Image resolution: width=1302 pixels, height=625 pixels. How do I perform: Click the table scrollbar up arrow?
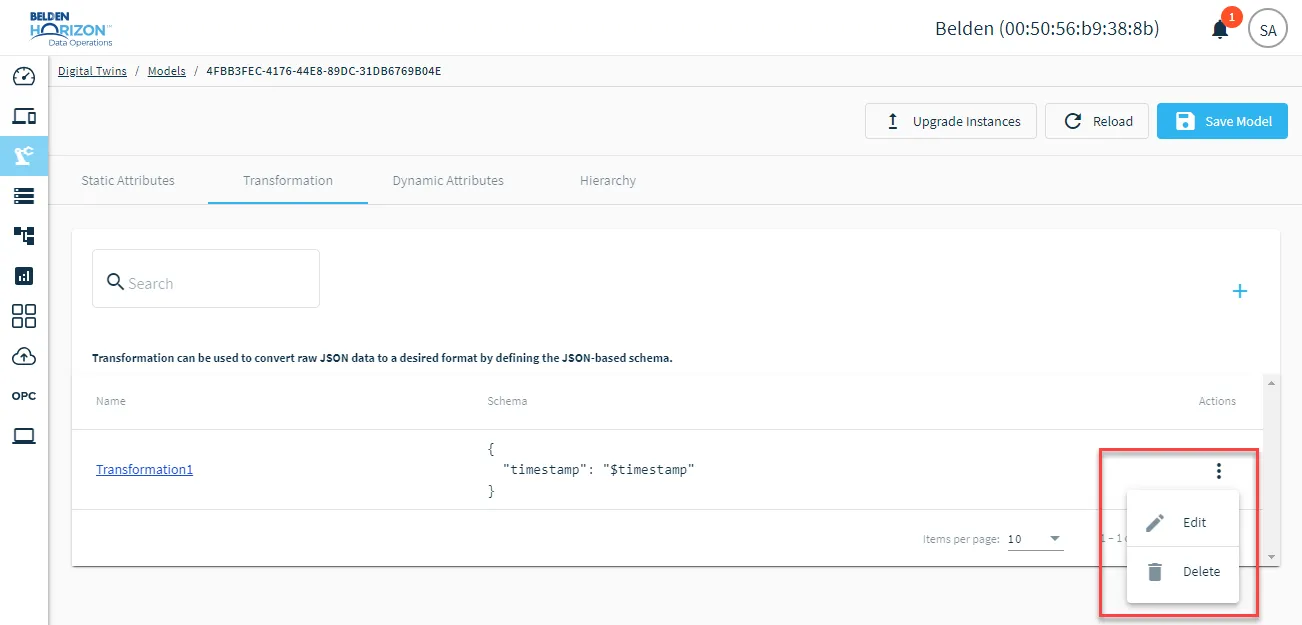(1271, 382)
